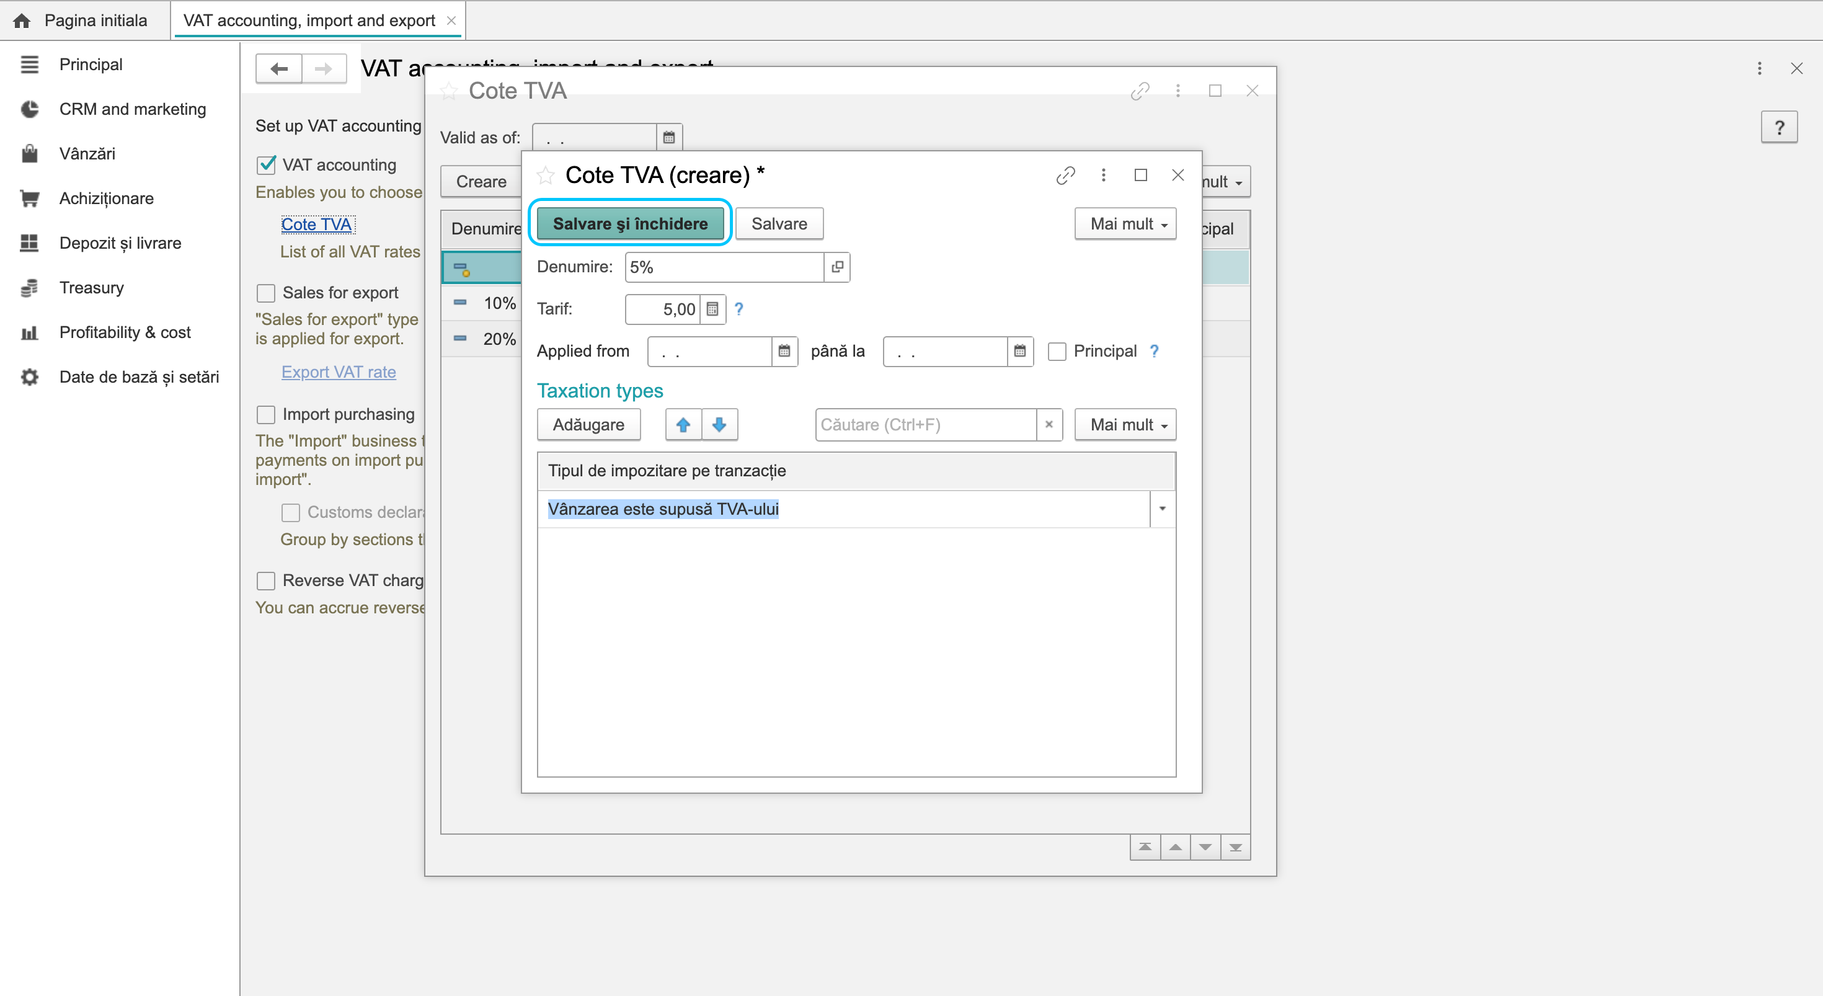Open the Denumire field expand icon
Screen dimensions: 1823x996
[837, 267]
